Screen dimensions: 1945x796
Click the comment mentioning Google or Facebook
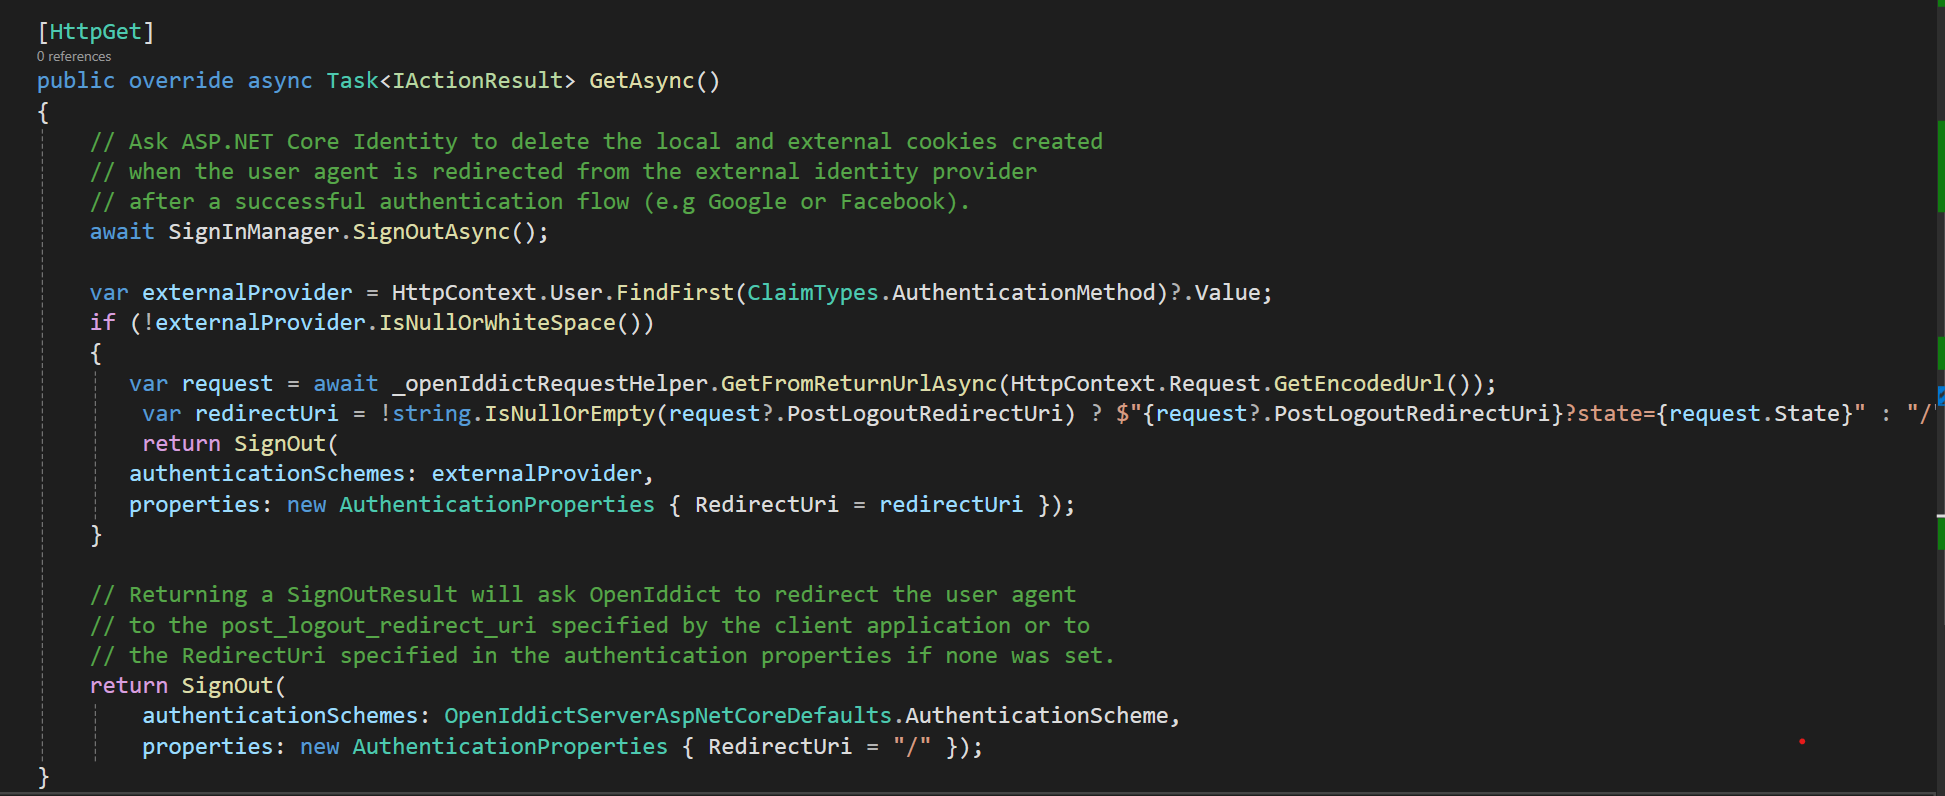(x=530, y=202)
